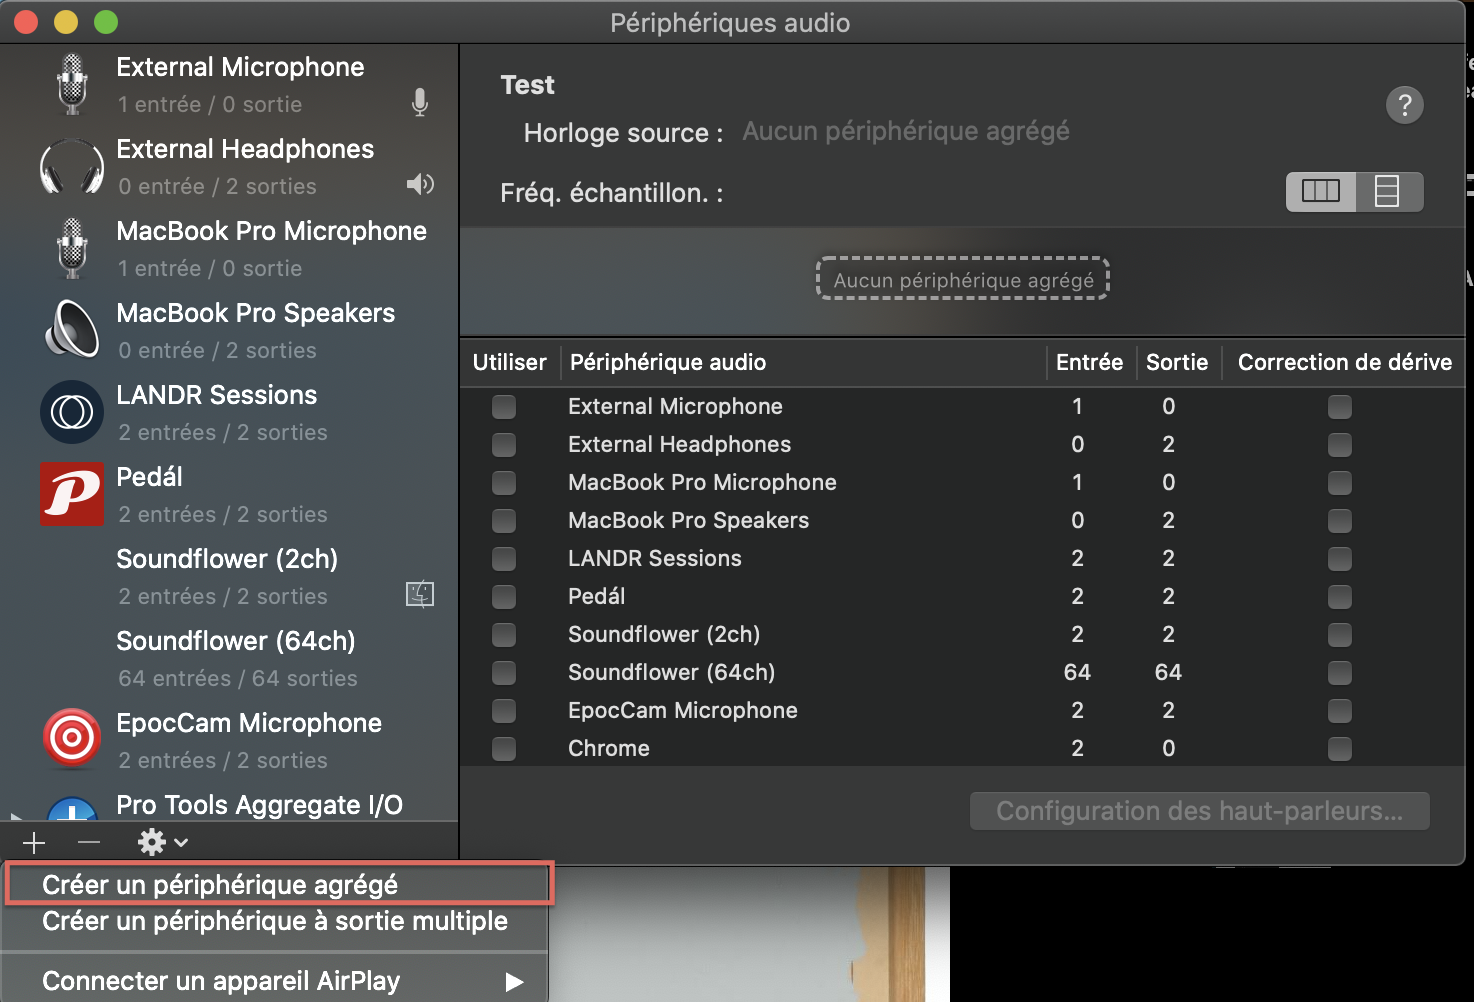
Task: Click the Pedál red P icon
Action: point(72,493)
